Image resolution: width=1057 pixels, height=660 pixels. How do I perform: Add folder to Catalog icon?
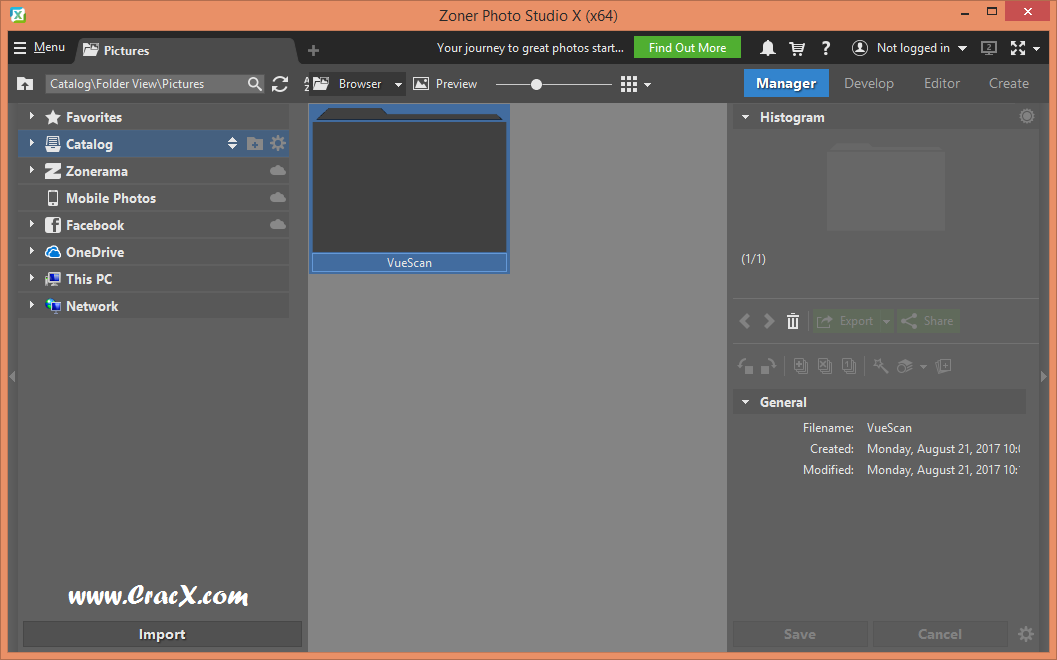[255, 144]
